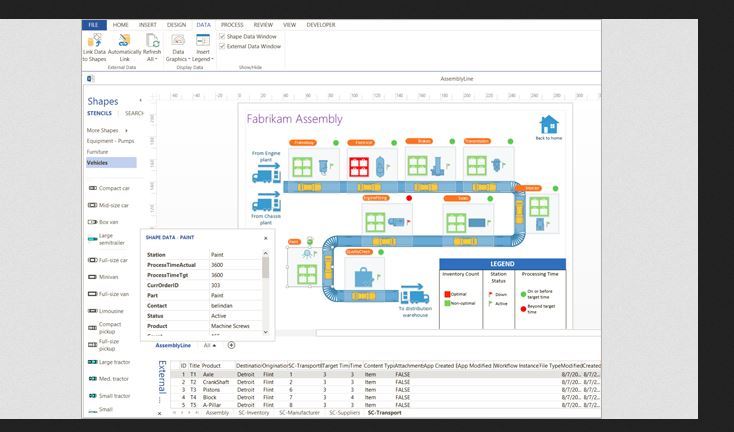The image size is (734, 432).
Task: Open the FILE menu
Action: tap(93, 24)
